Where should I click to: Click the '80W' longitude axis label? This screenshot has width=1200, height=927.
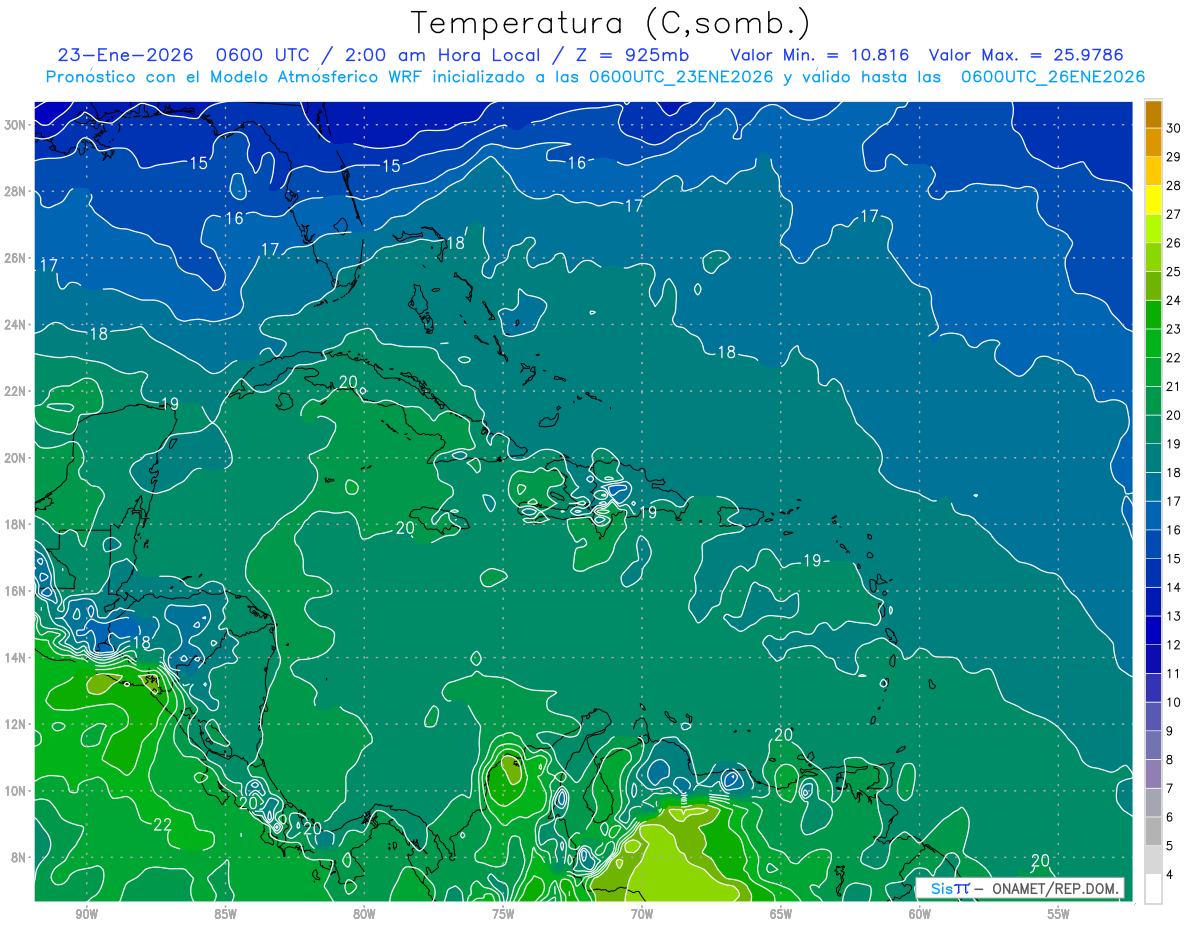(364, 914)
